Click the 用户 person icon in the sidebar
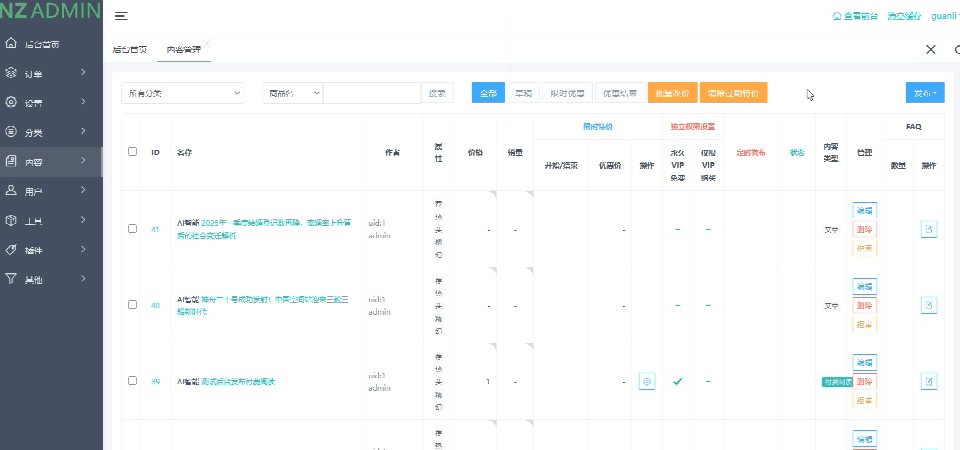 pos(10,190)
